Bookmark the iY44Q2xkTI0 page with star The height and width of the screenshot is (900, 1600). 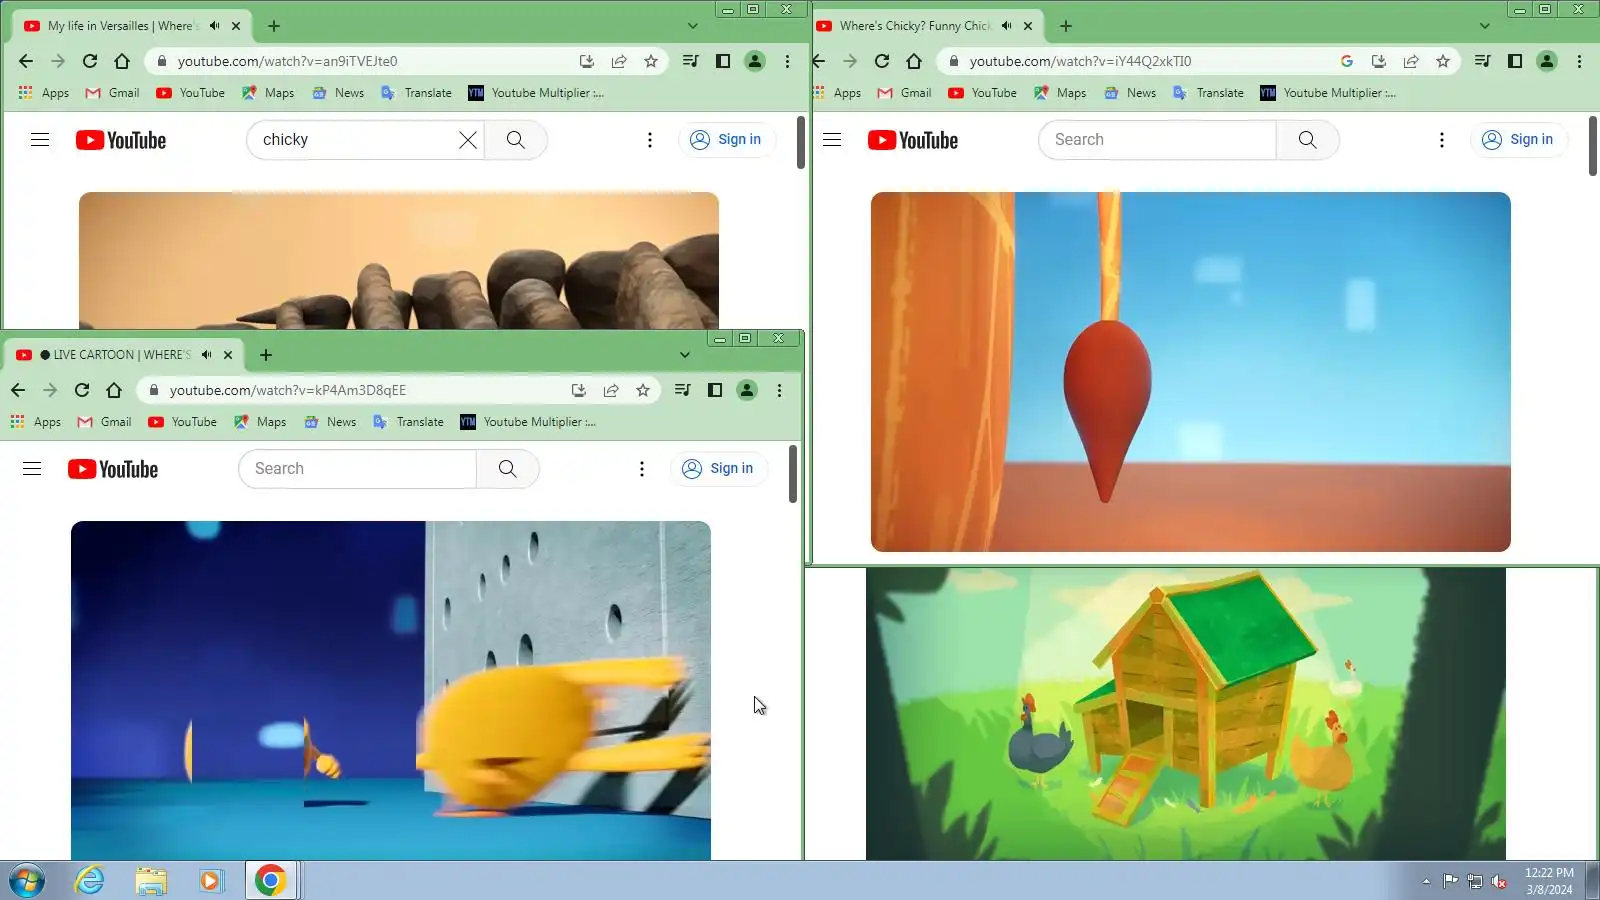click(1443, 61)
